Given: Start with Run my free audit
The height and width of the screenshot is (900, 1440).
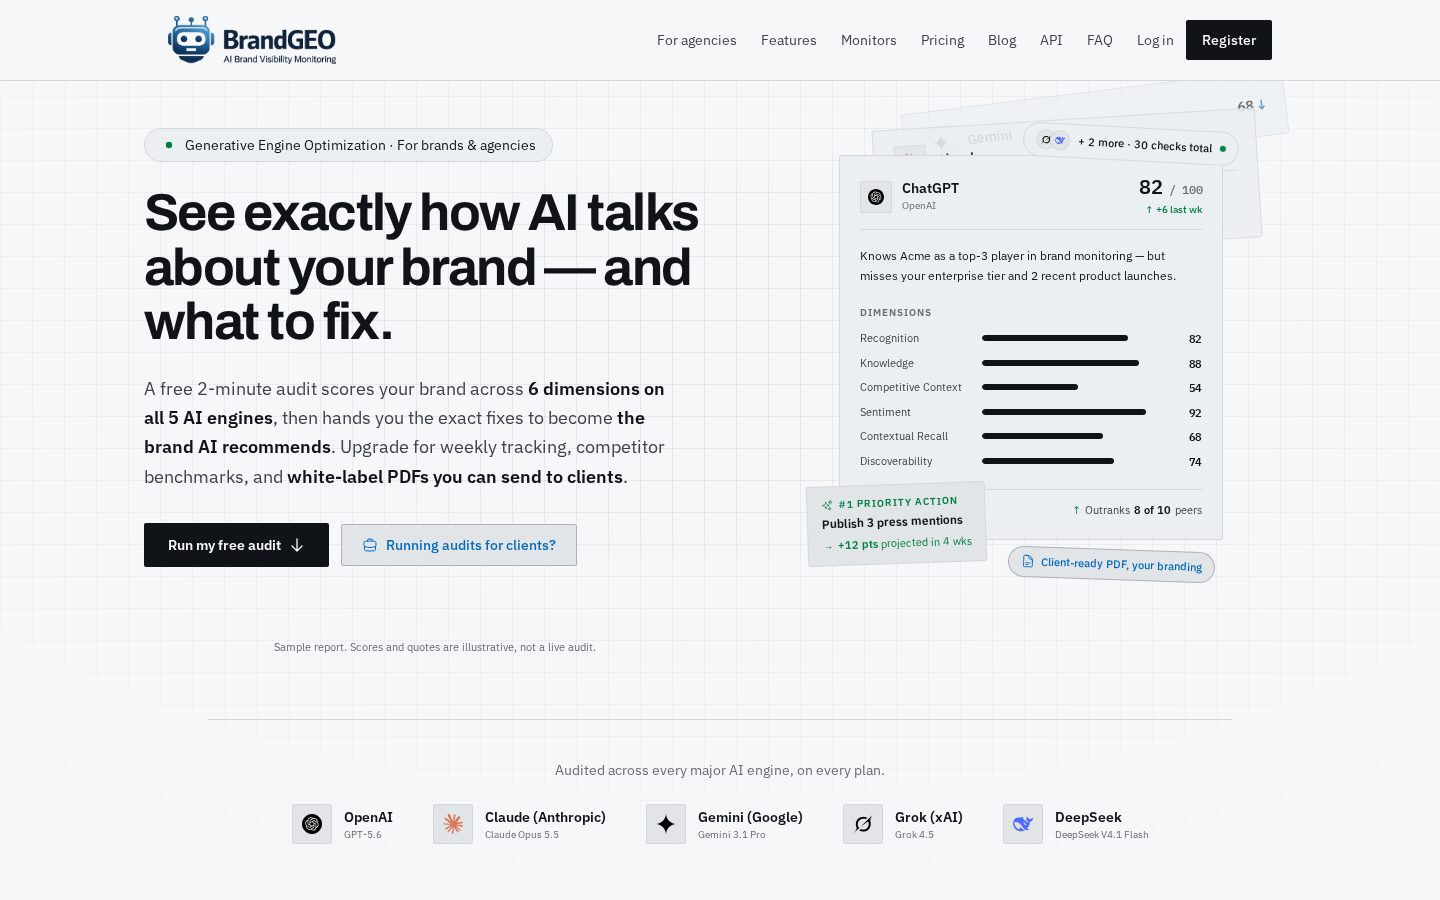Looking at the screenshot, I should pos(236,545).
